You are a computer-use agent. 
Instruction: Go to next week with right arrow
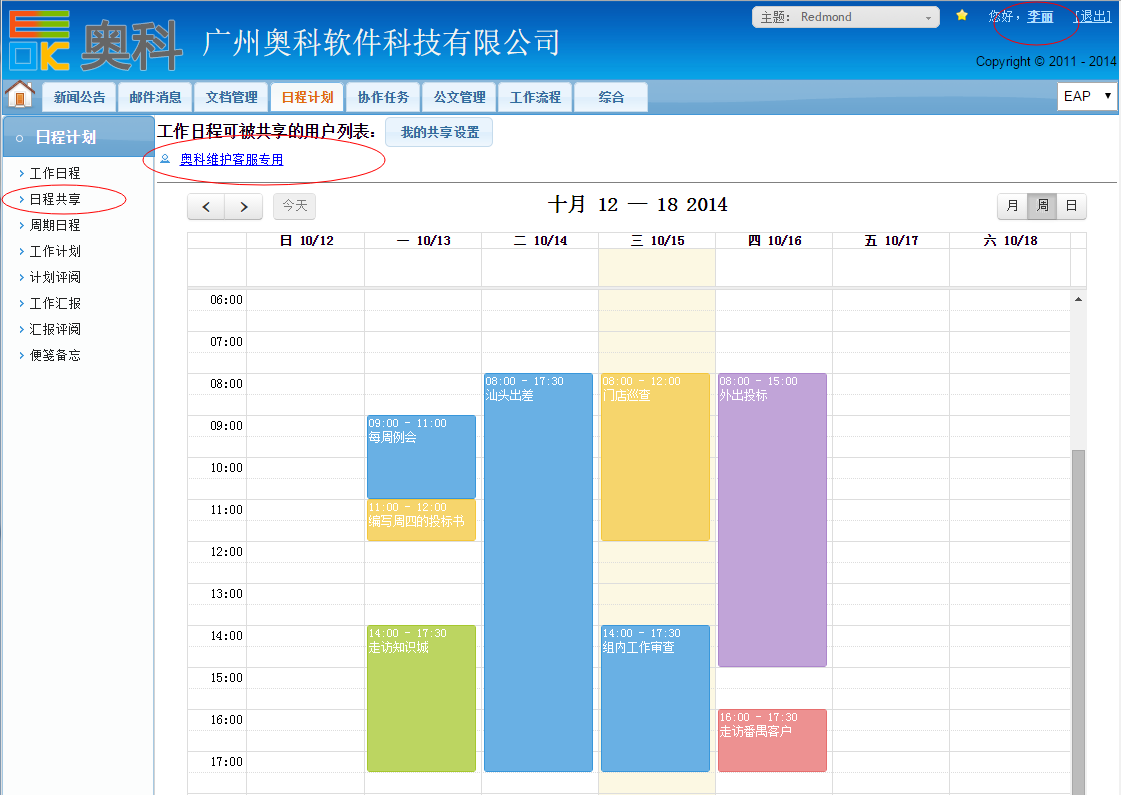[x=244, y=207]
